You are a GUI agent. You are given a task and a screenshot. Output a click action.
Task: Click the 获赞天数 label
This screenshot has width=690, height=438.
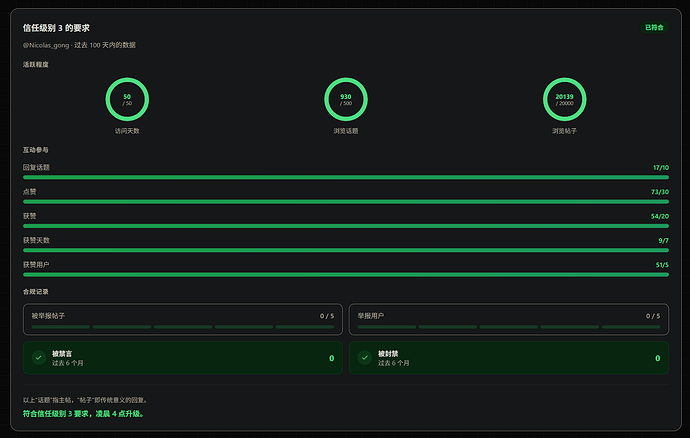coord(36,240)
